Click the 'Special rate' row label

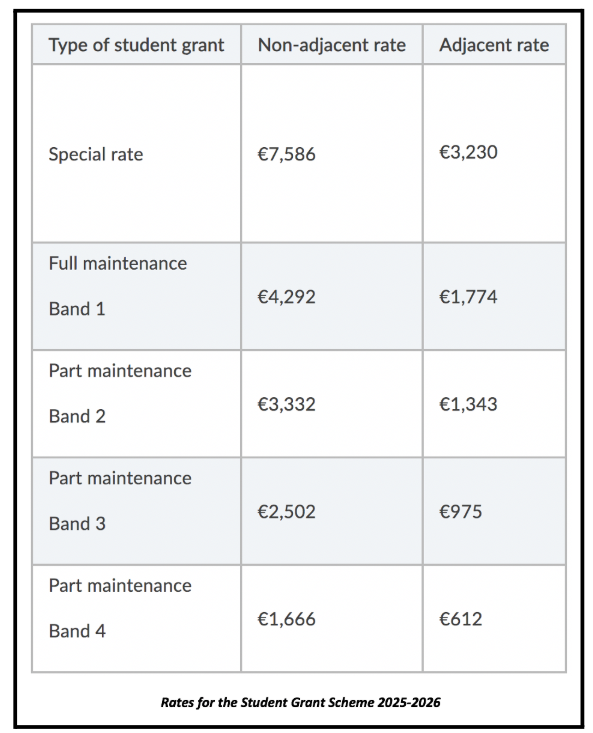96,154
